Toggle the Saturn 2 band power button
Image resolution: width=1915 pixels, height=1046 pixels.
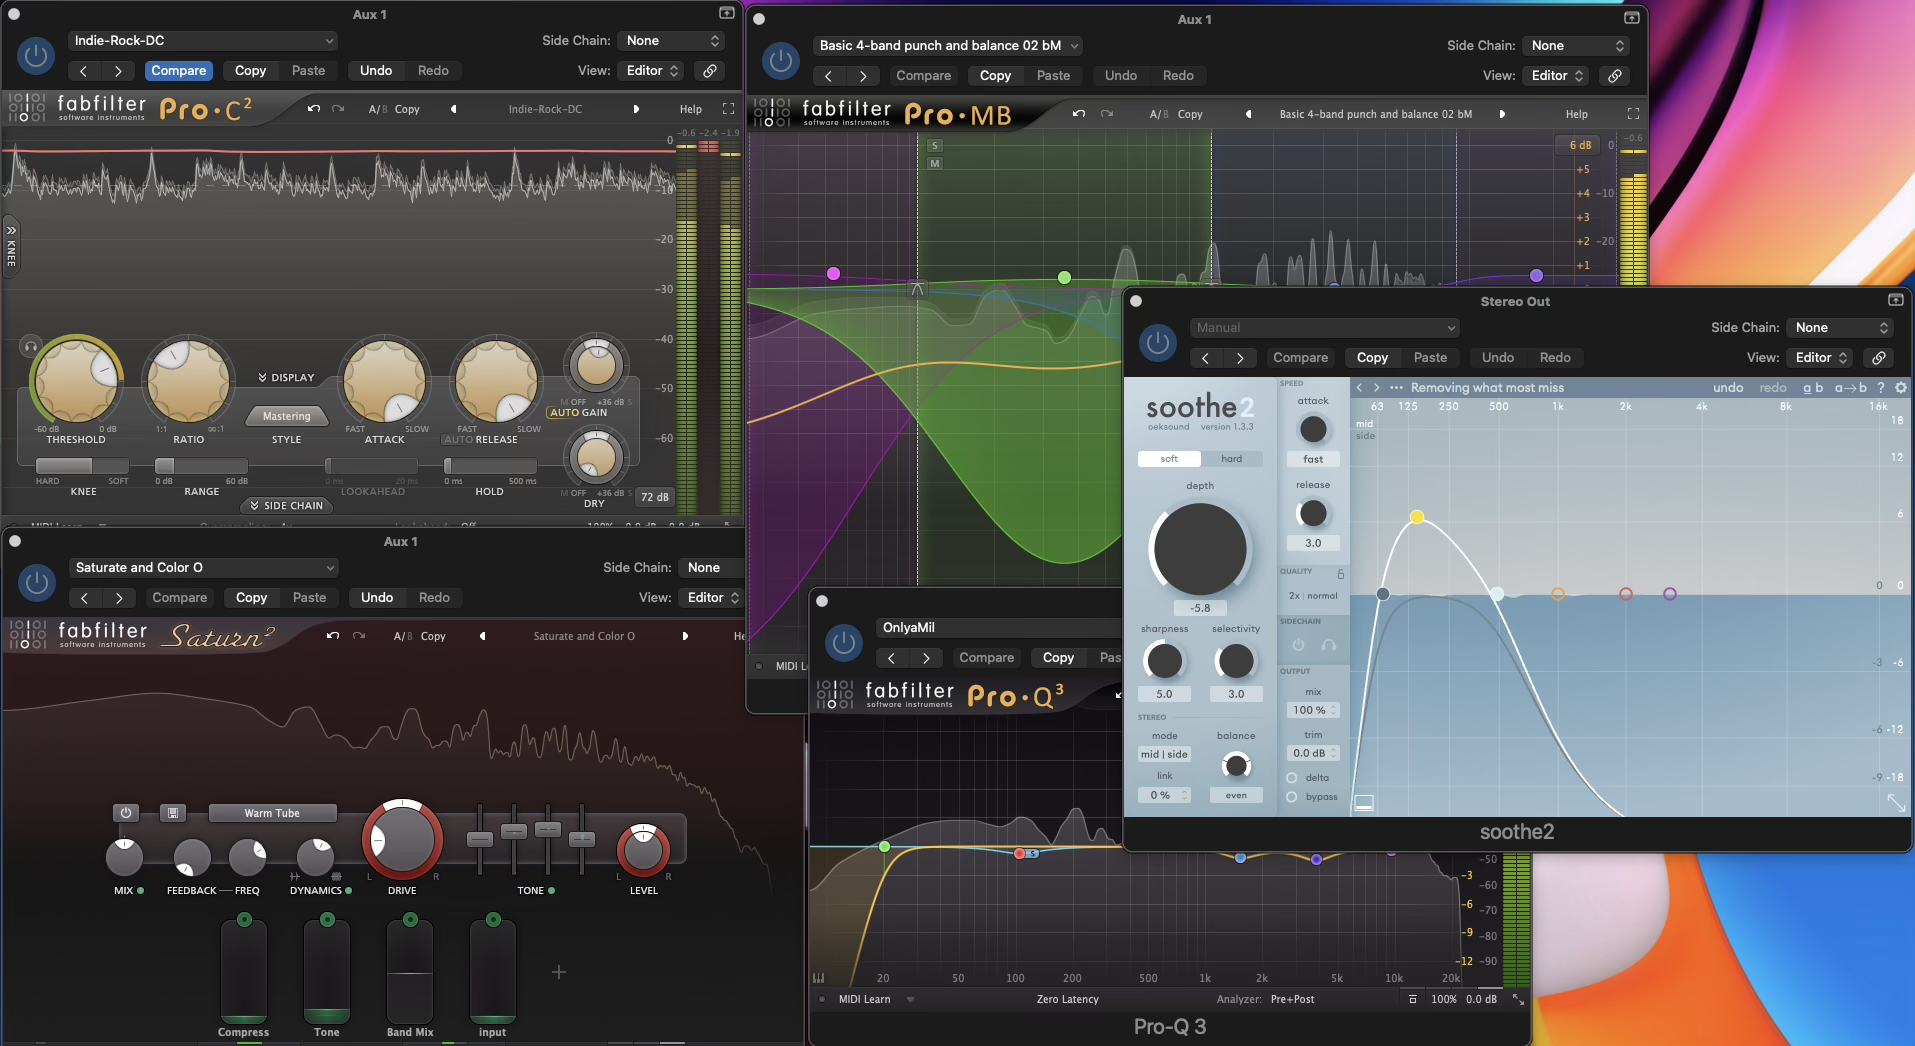(126, 813)
